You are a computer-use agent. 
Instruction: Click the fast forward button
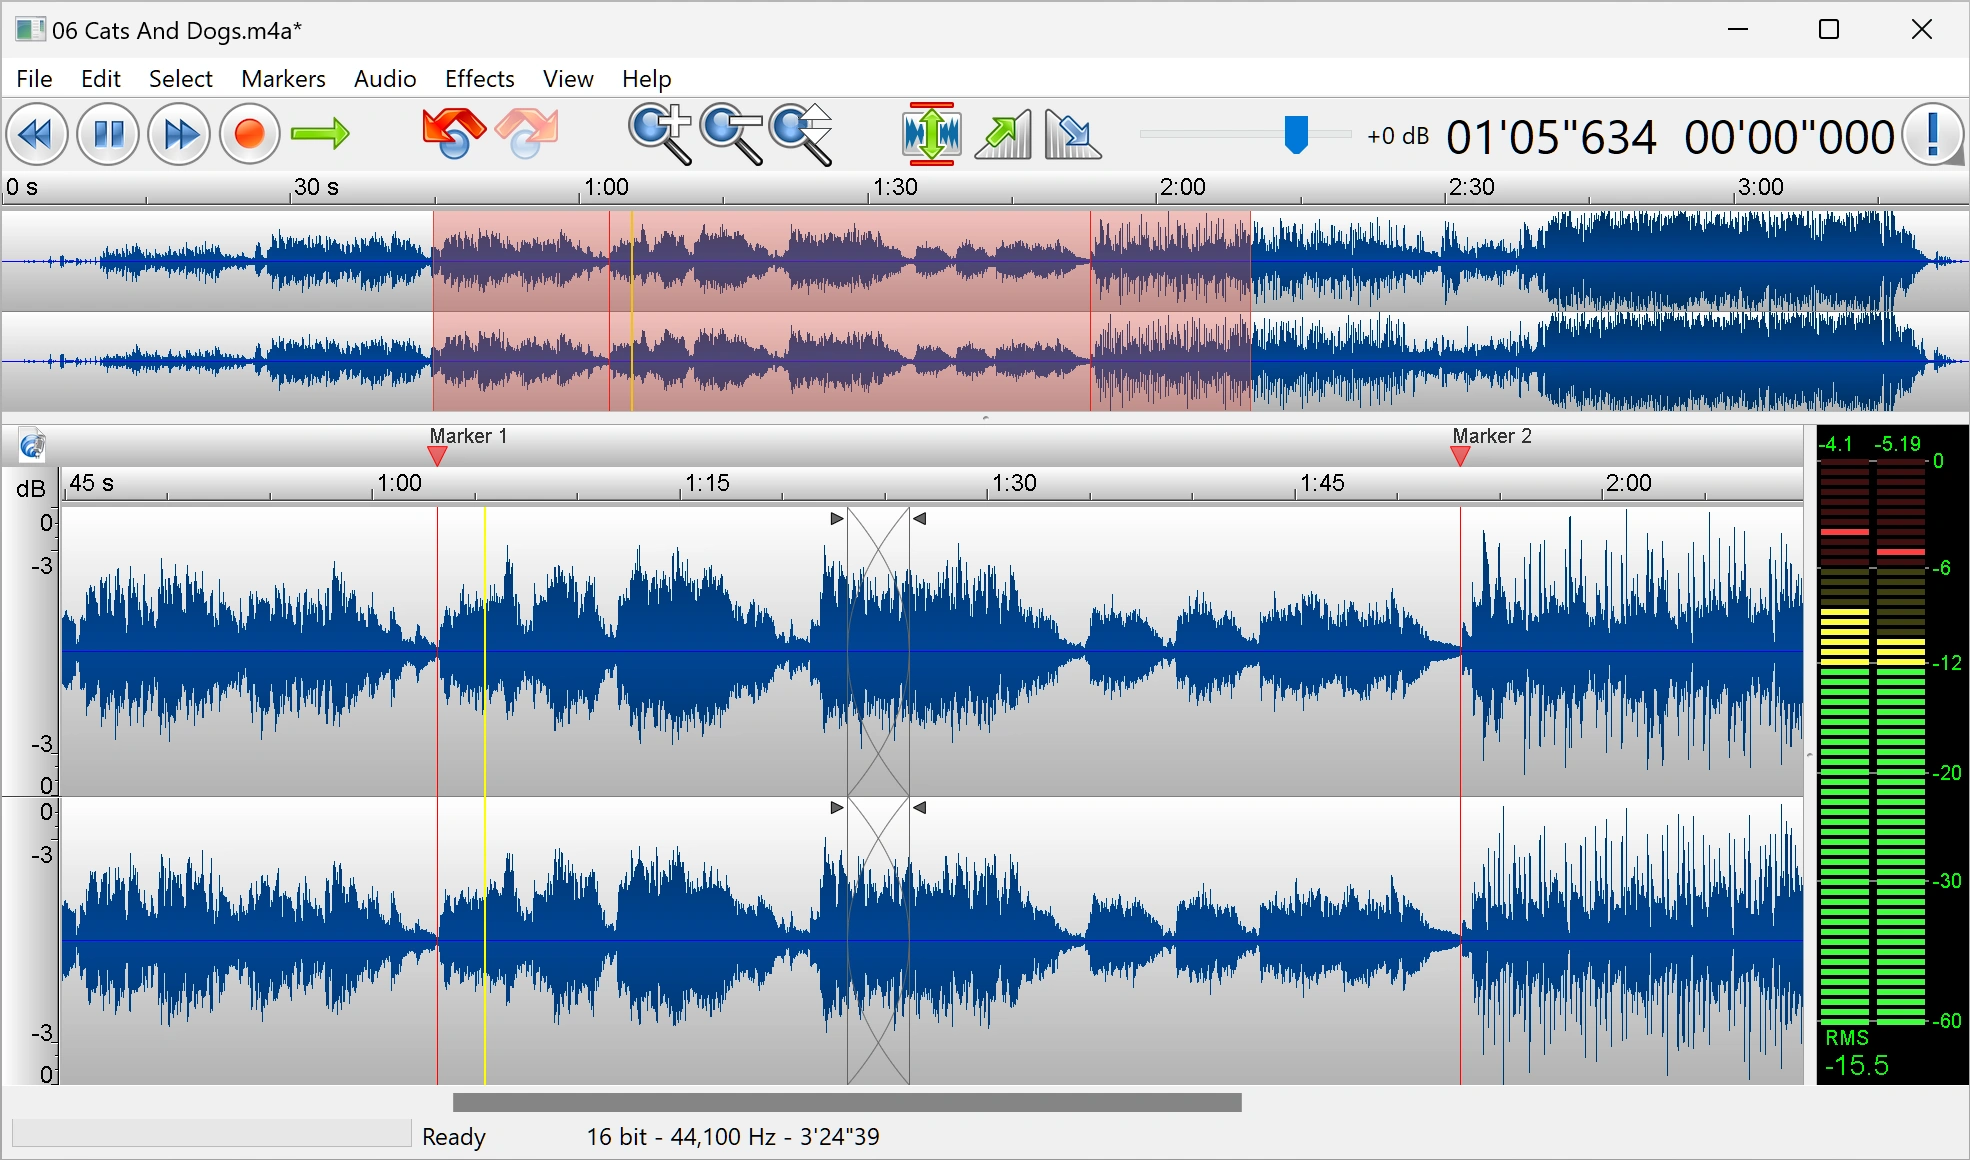click(179, 134)
